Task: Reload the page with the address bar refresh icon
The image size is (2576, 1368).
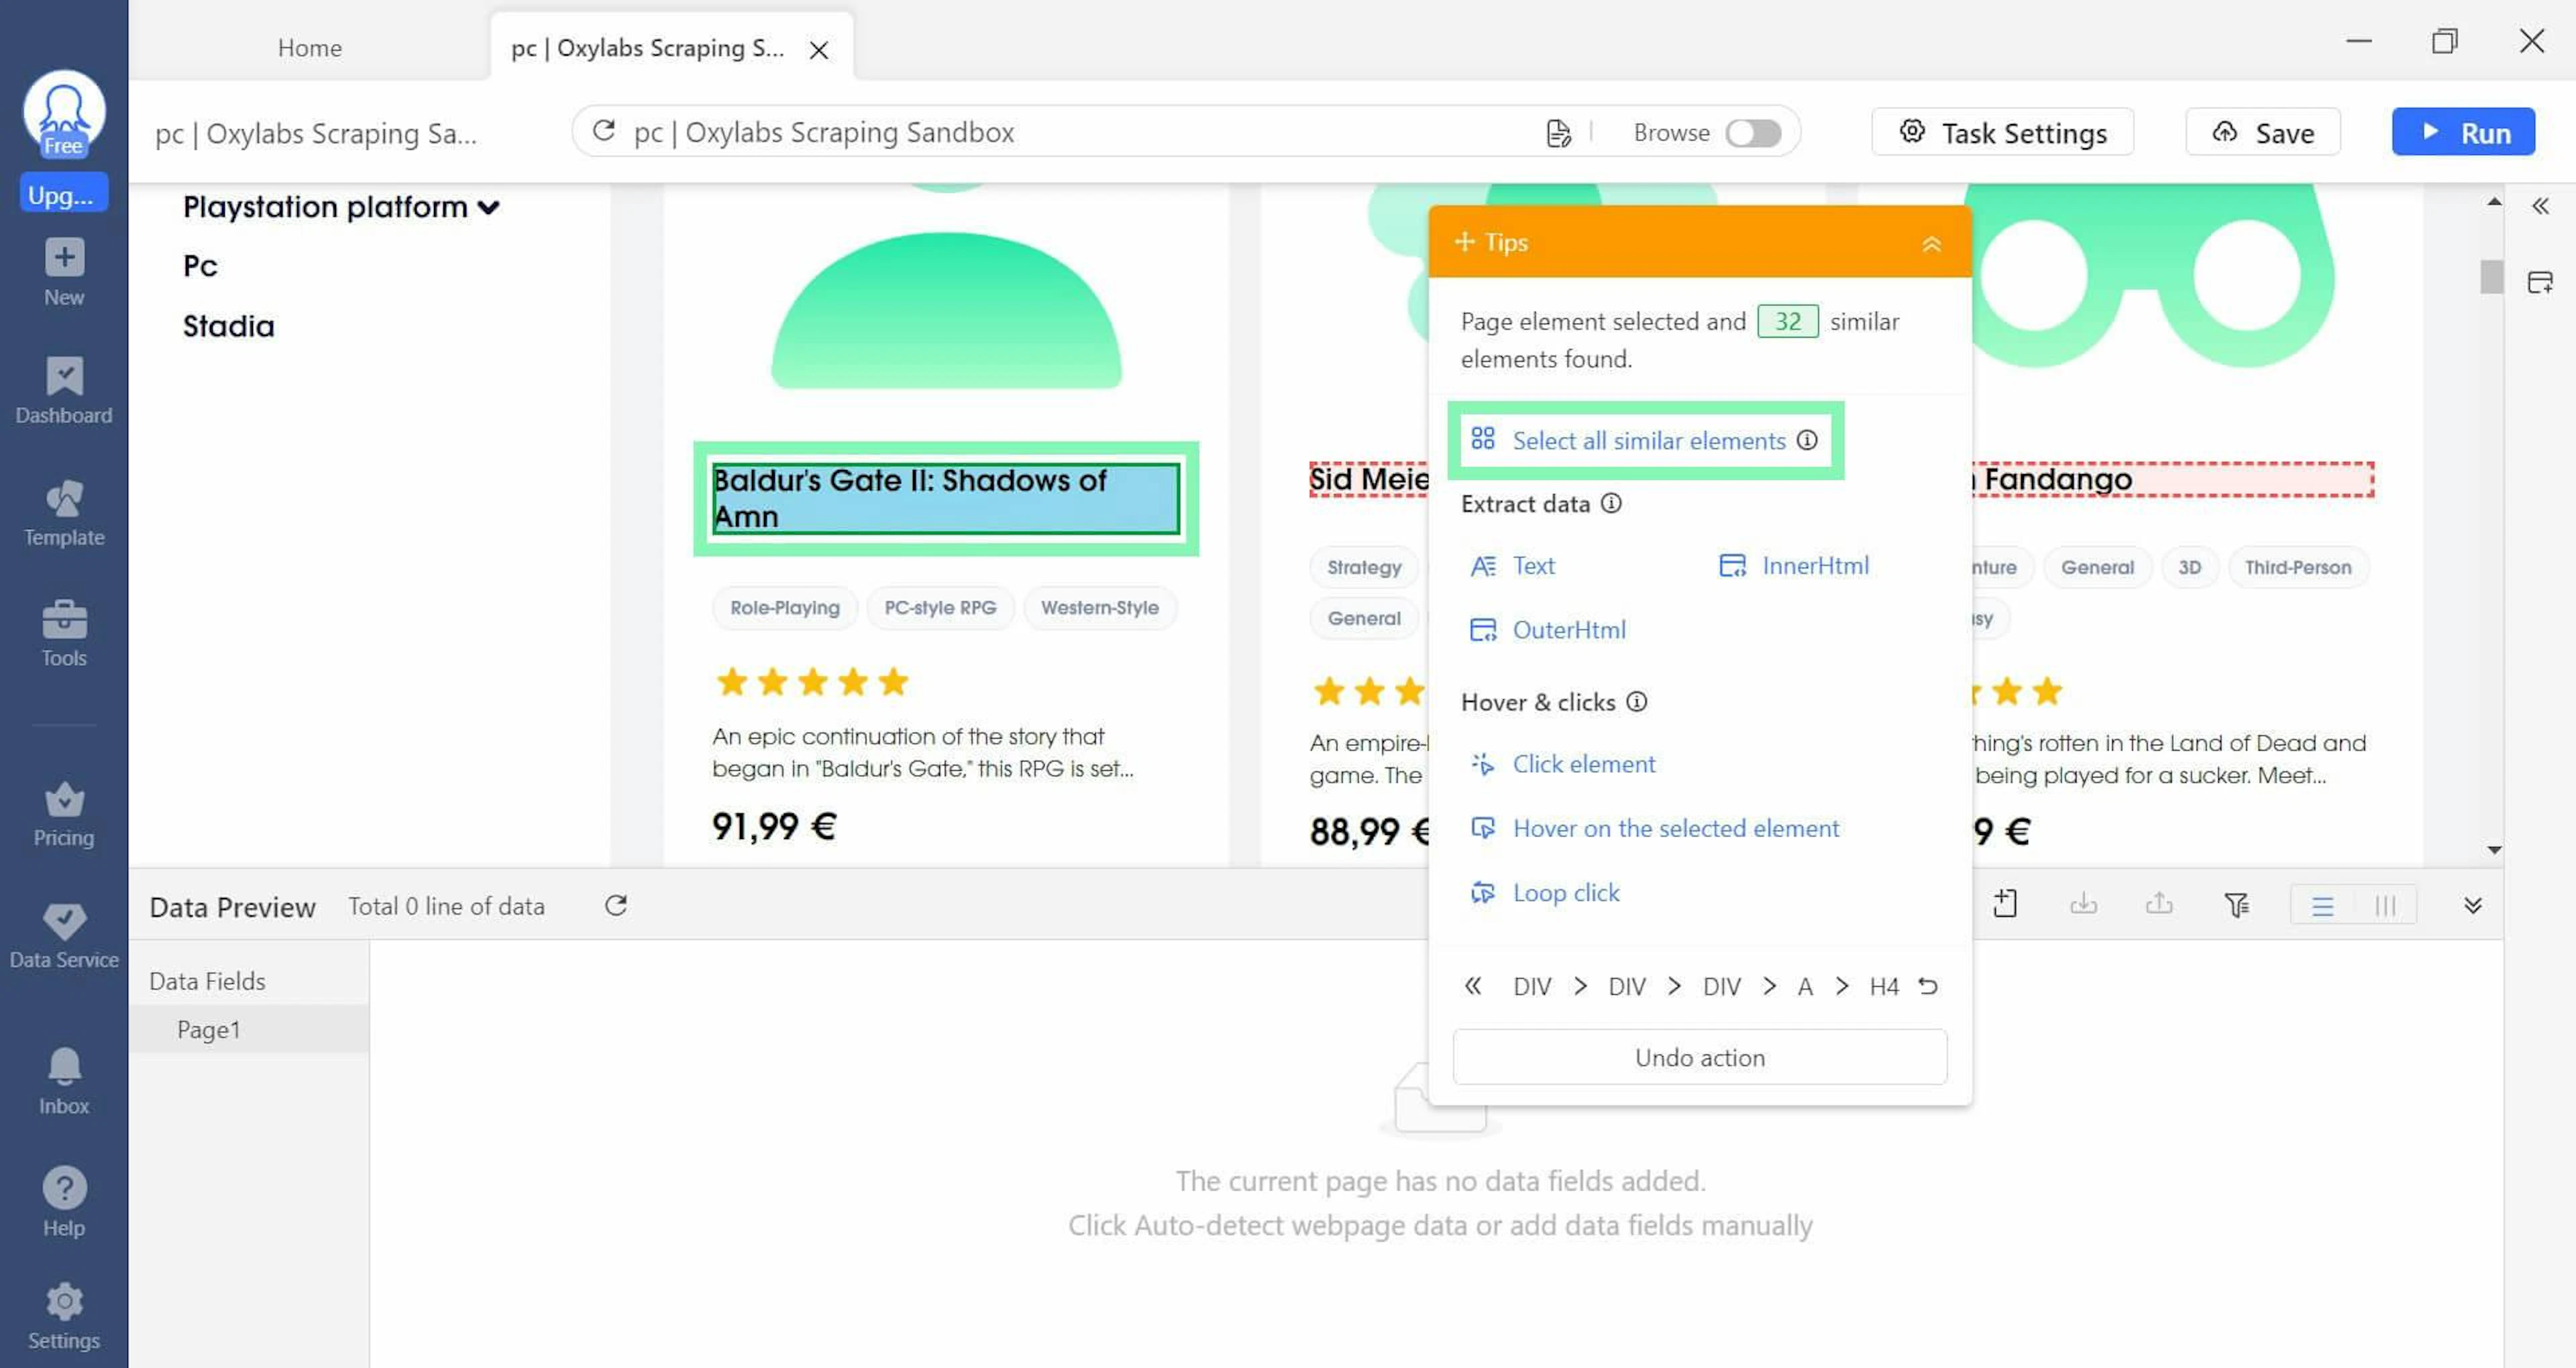Action: pos(603,131)
